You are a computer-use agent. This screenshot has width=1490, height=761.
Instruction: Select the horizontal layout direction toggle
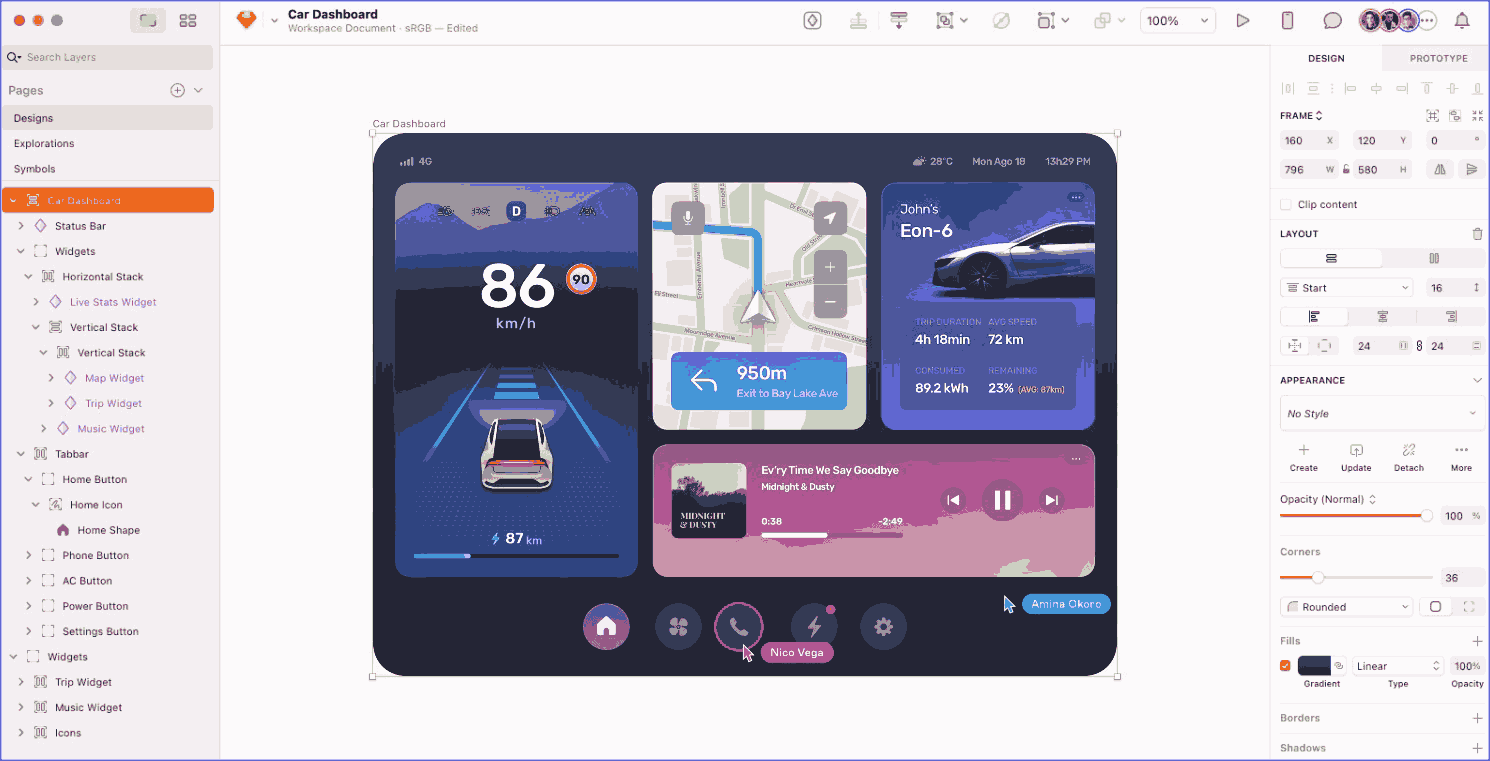click(x=1433, y=258)
